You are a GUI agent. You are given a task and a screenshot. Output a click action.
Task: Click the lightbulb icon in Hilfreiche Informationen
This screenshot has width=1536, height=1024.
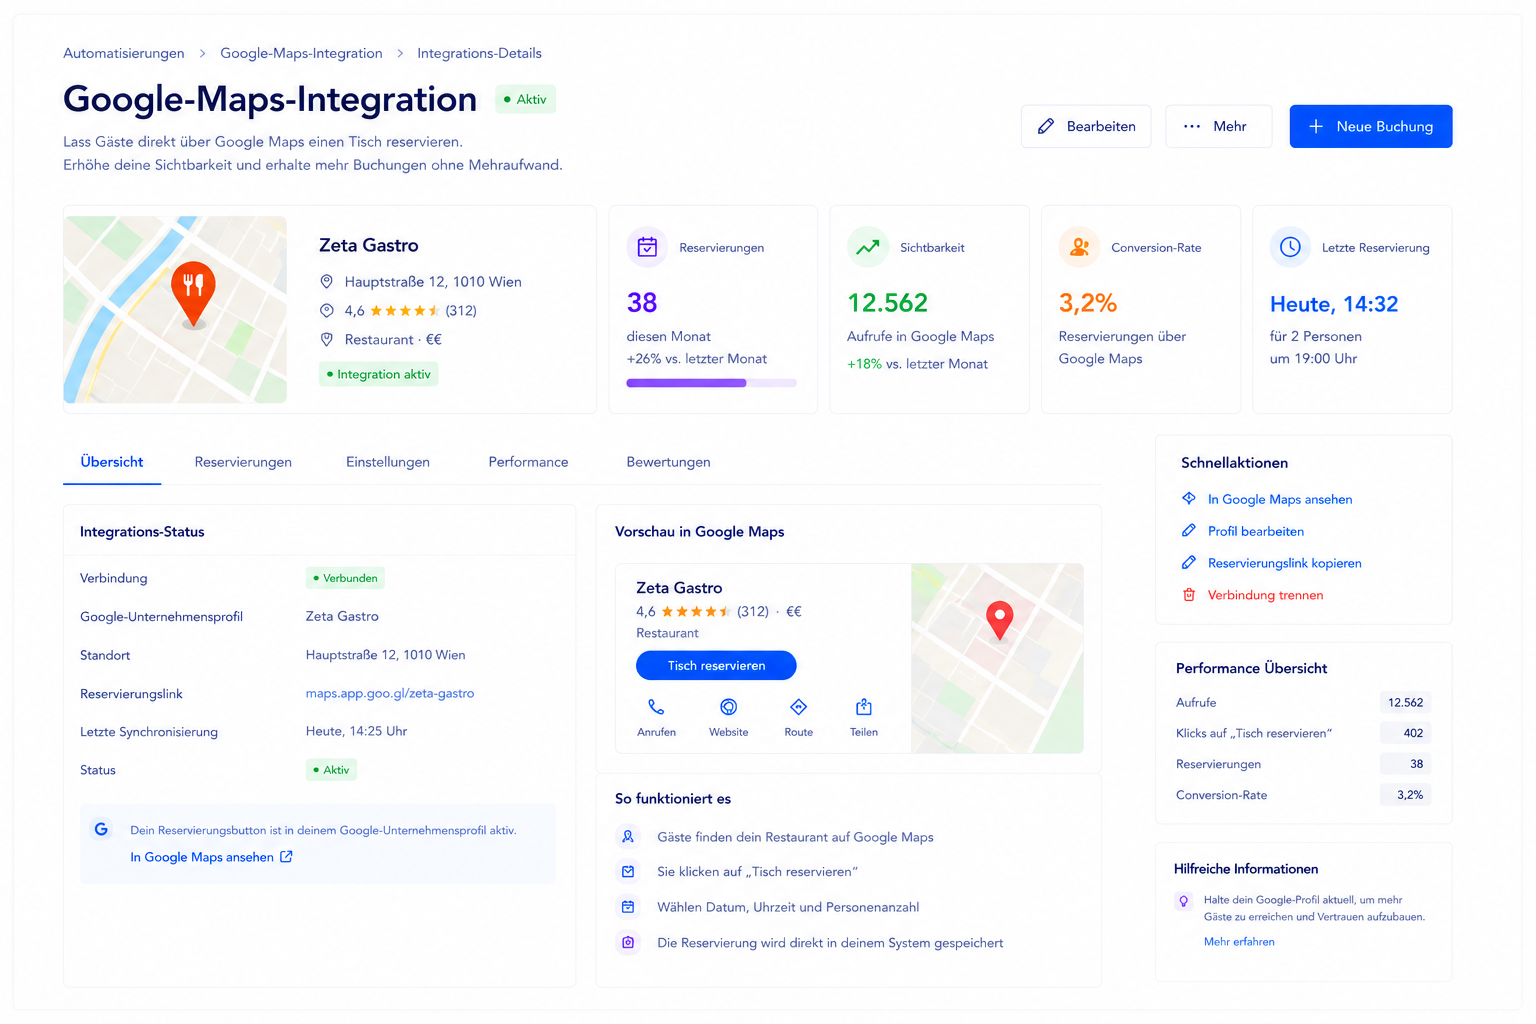(1184, 901)
